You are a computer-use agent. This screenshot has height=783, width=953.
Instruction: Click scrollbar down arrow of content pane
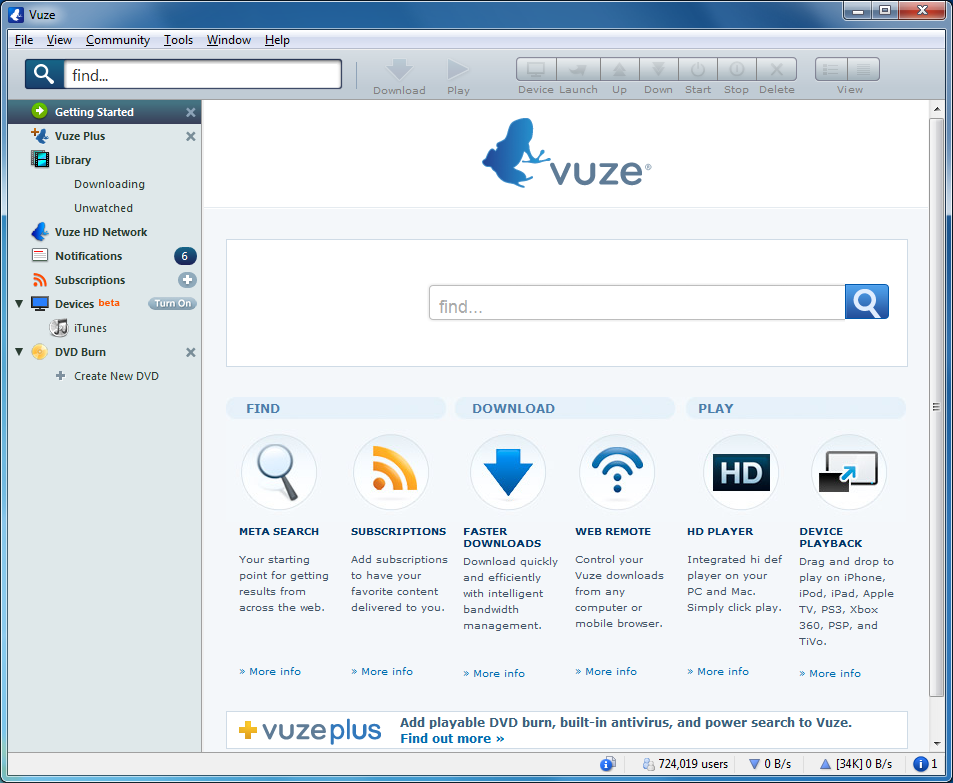936,743
